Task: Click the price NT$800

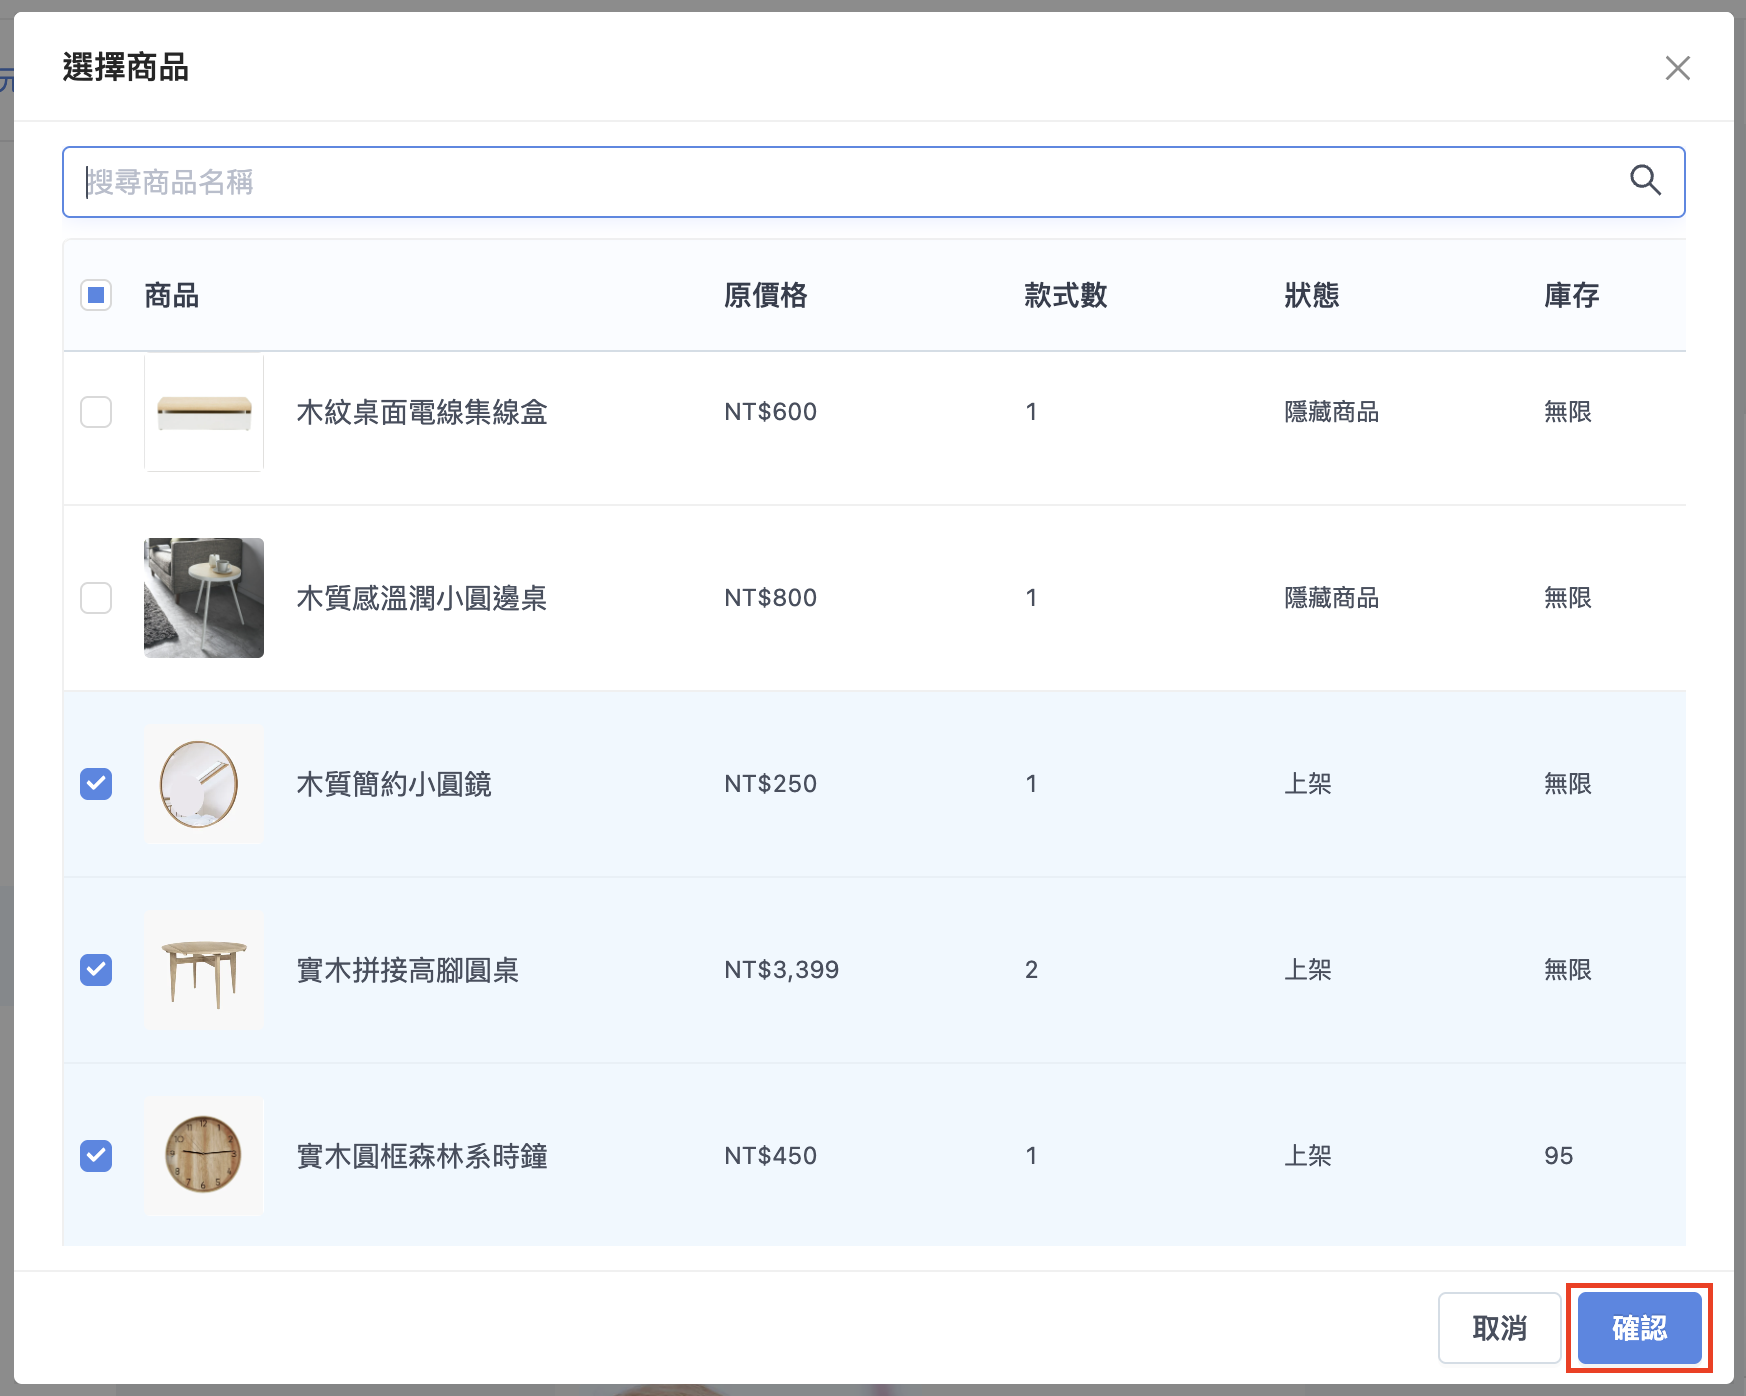Action: point(771,598)
